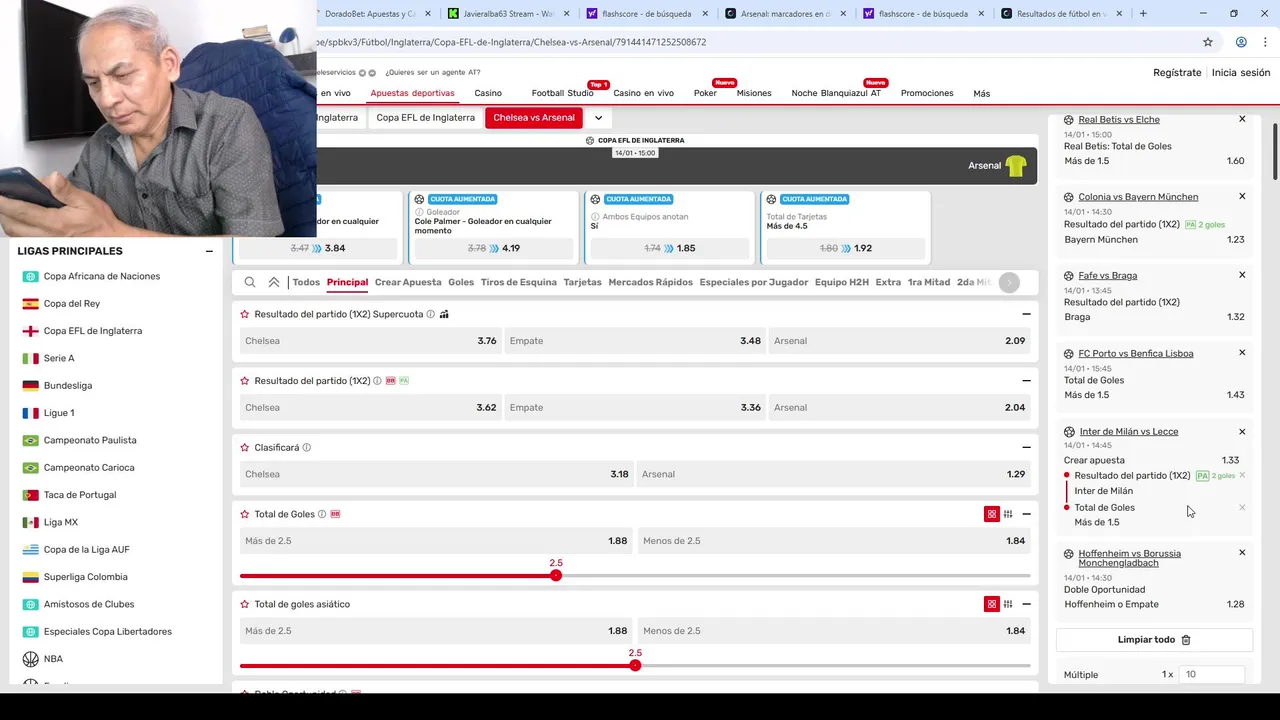Pick Más de 2.5 Total de Goles
Screen dimensions: 1280x720
pos(436,541)
